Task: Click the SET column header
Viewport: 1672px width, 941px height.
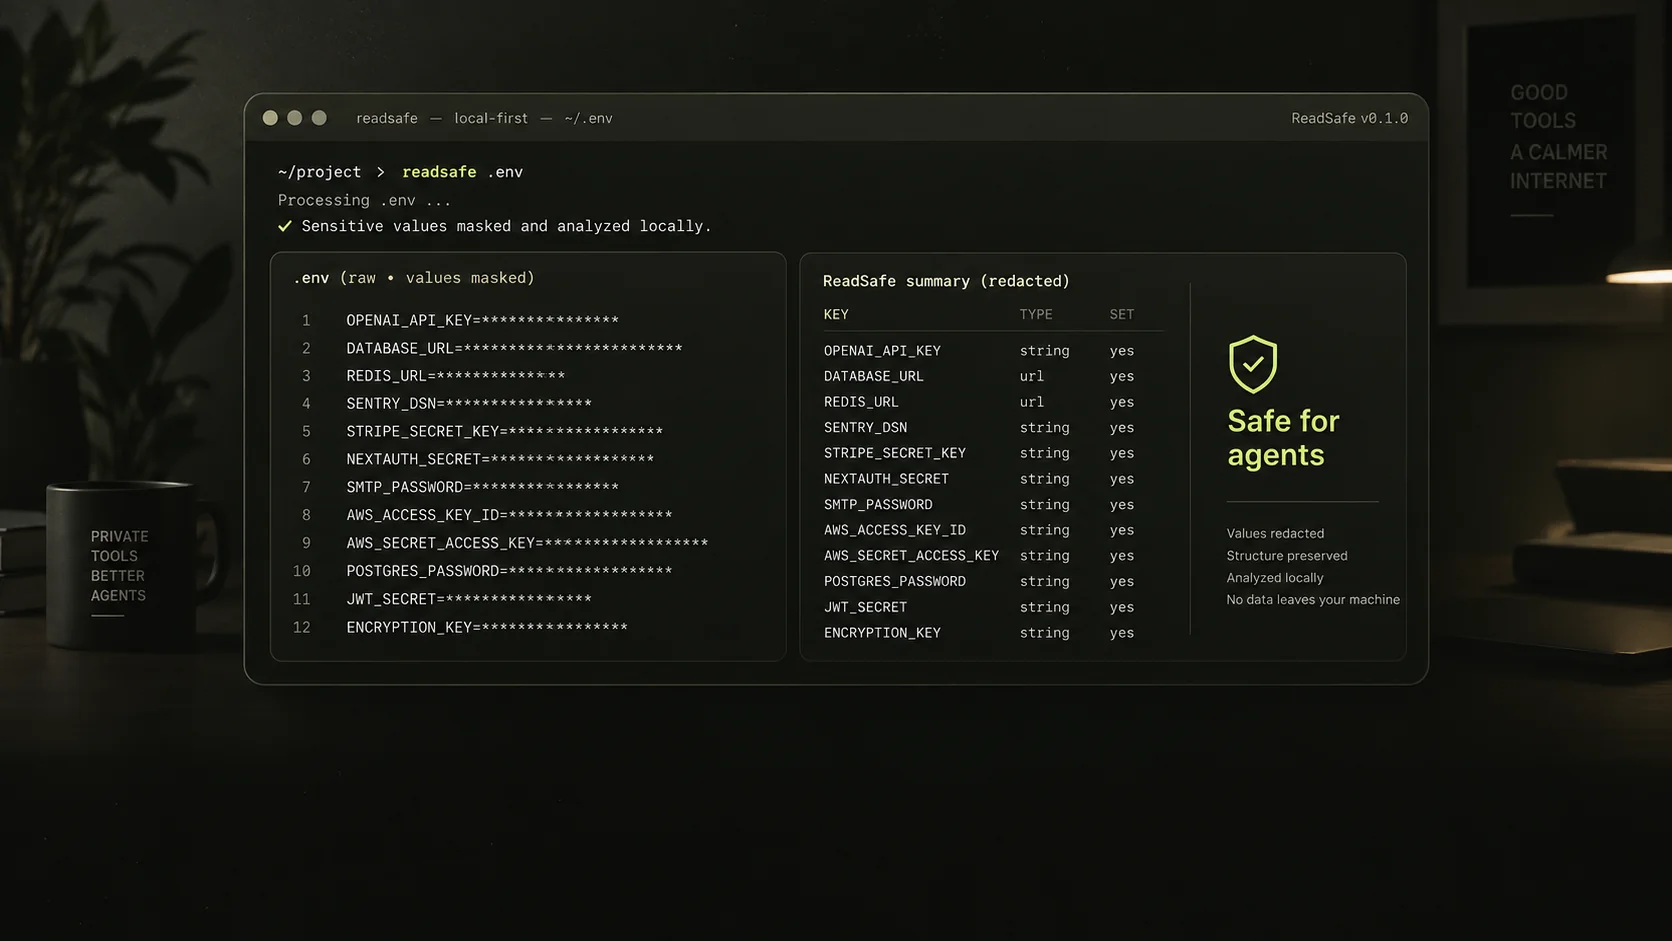Action: point(1122,314)
